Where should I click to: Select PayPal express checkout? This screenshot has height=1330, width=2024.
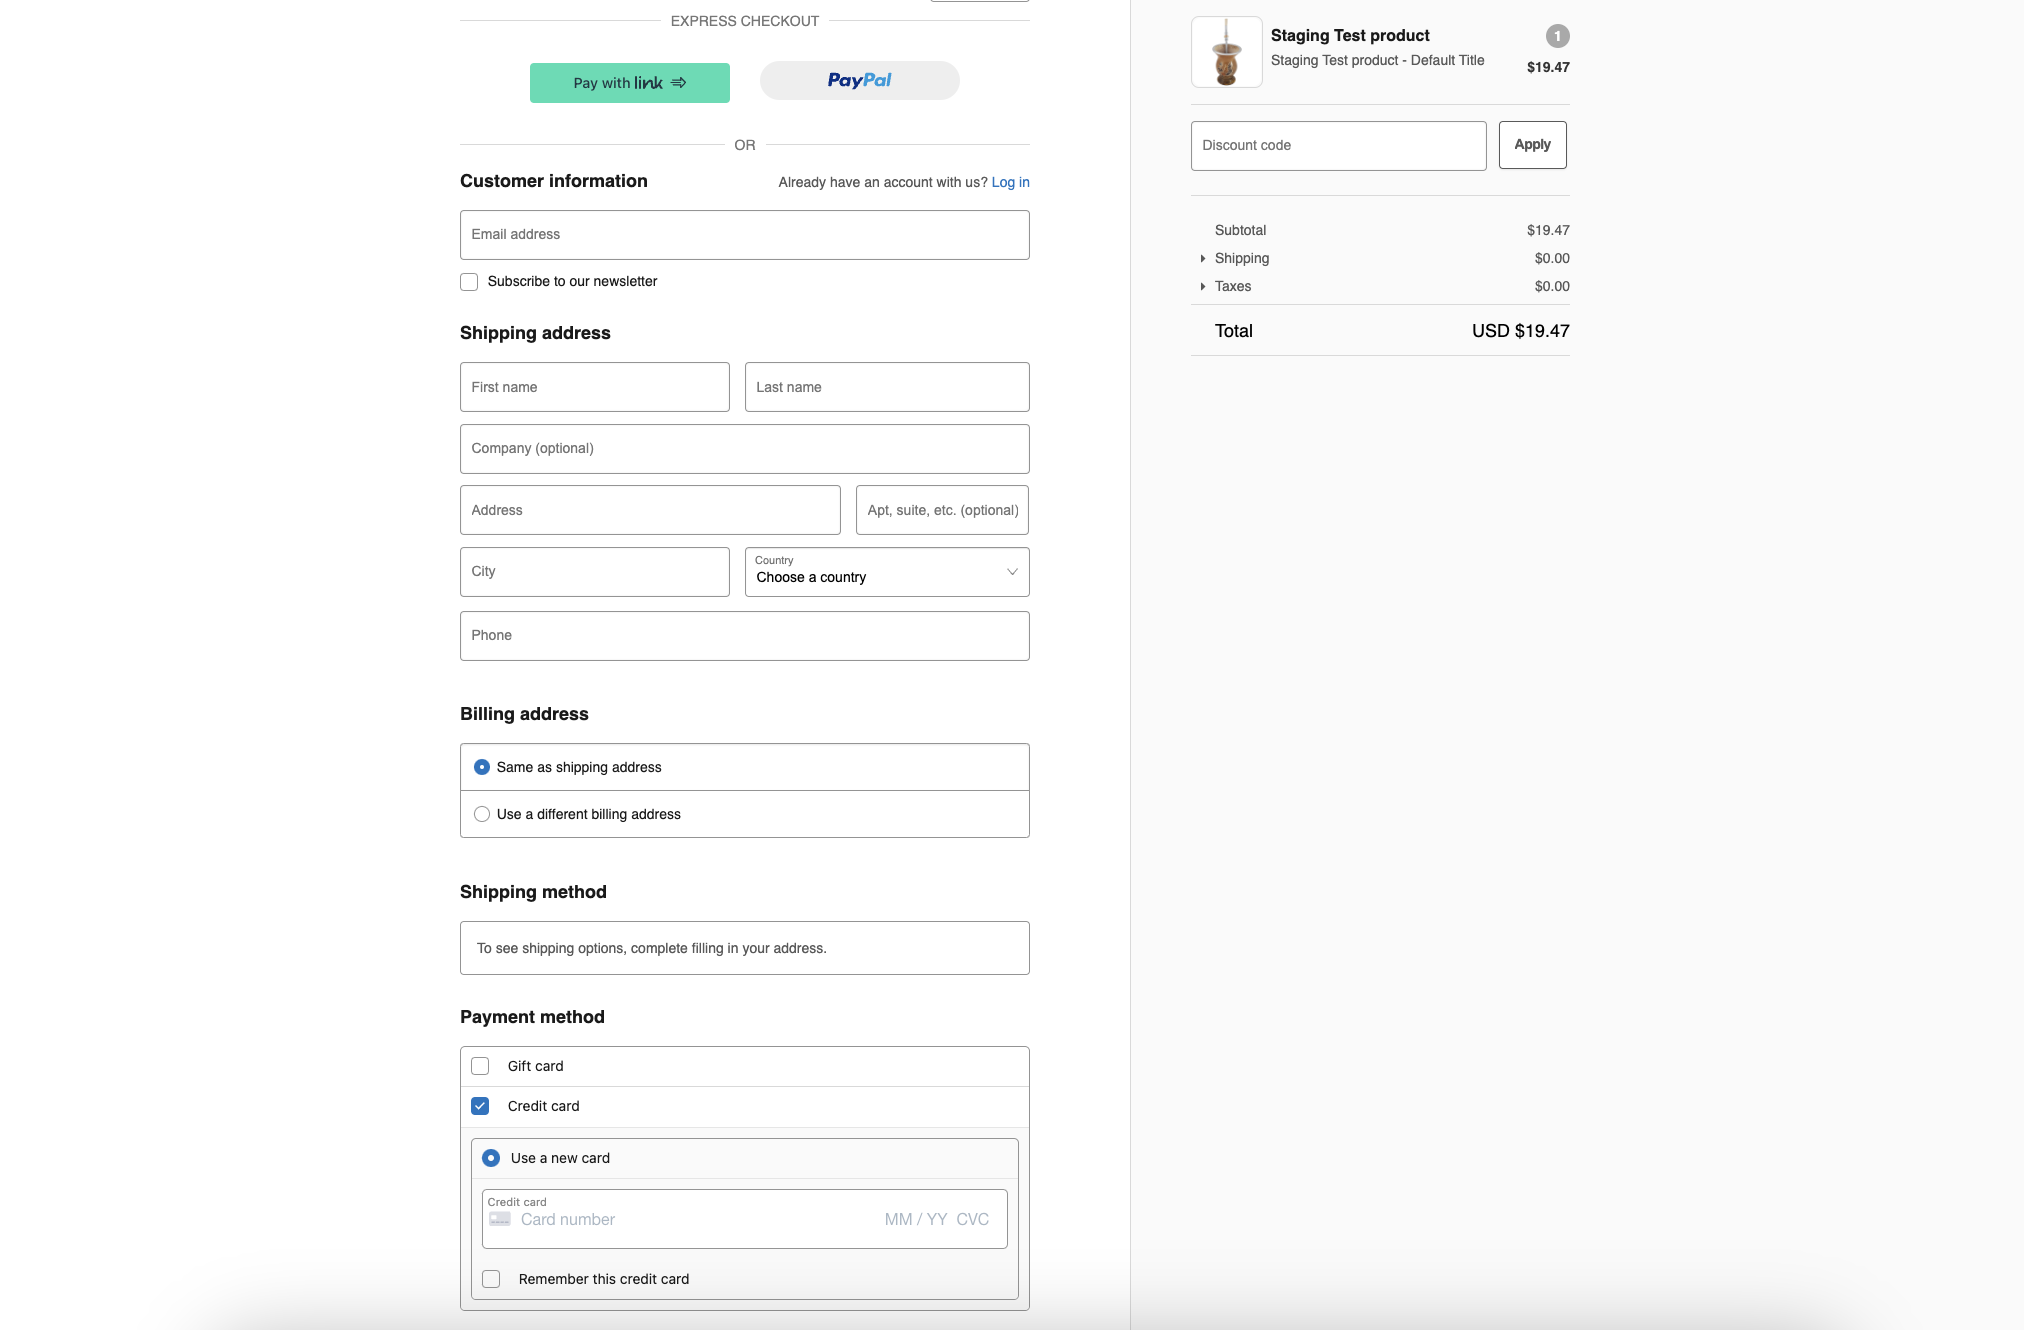(858, 80)
